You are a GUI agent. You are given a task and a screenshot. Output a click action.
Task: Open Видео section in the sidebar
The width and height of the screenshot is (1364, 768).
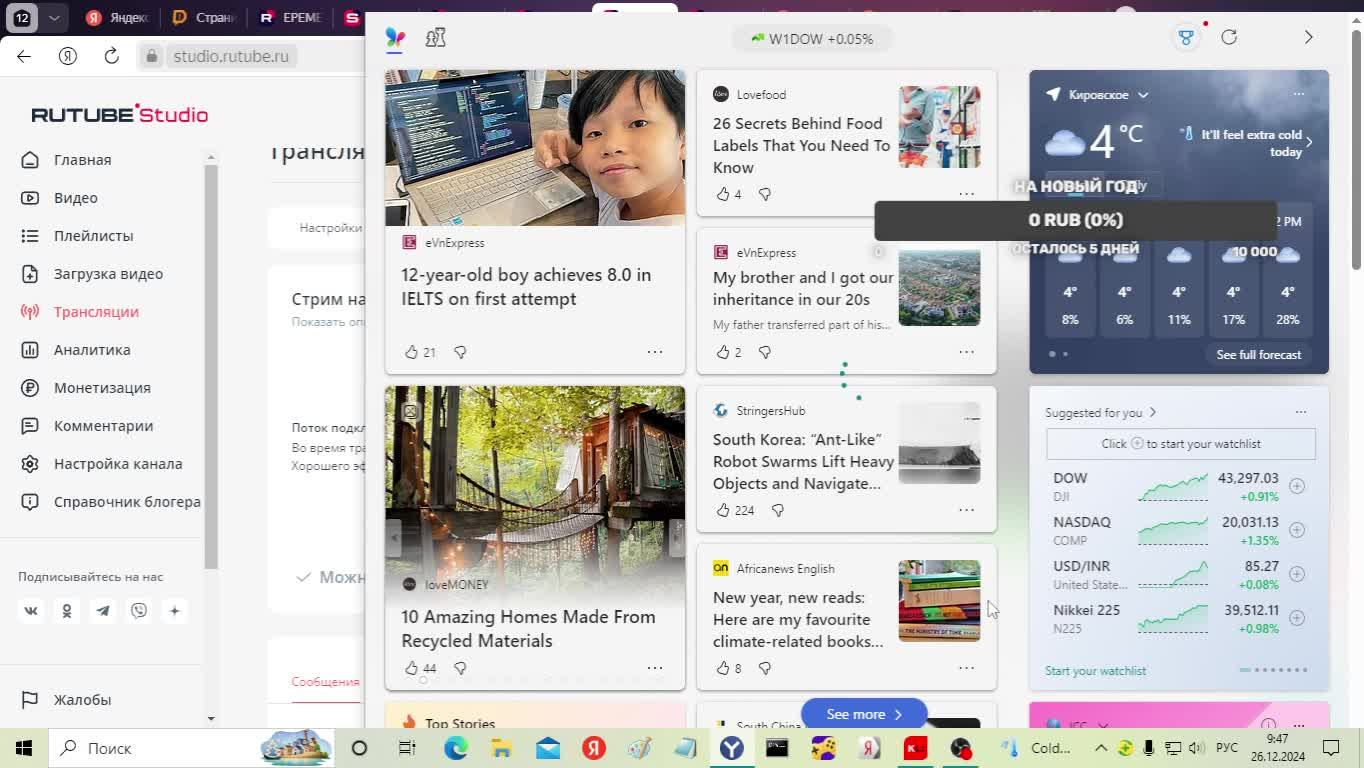pos(76,198)
